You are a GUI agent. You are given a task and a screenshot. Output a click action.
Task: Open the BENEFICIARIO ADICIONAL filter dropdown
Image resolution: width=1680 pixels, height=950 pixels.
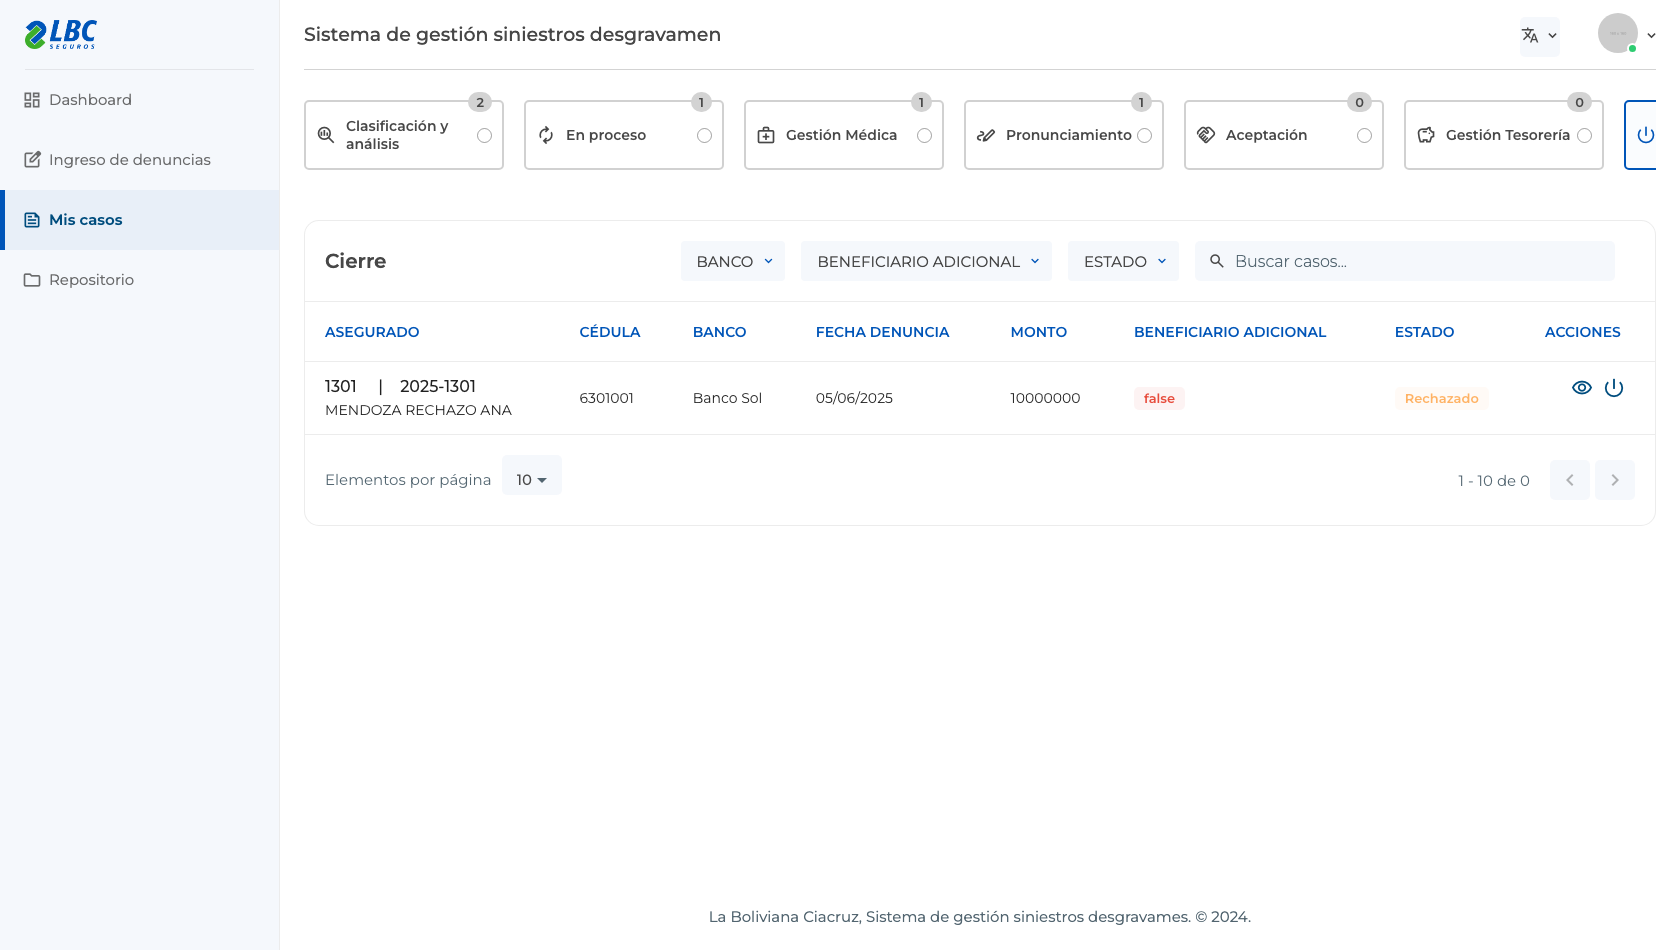[x=927, y=261]
